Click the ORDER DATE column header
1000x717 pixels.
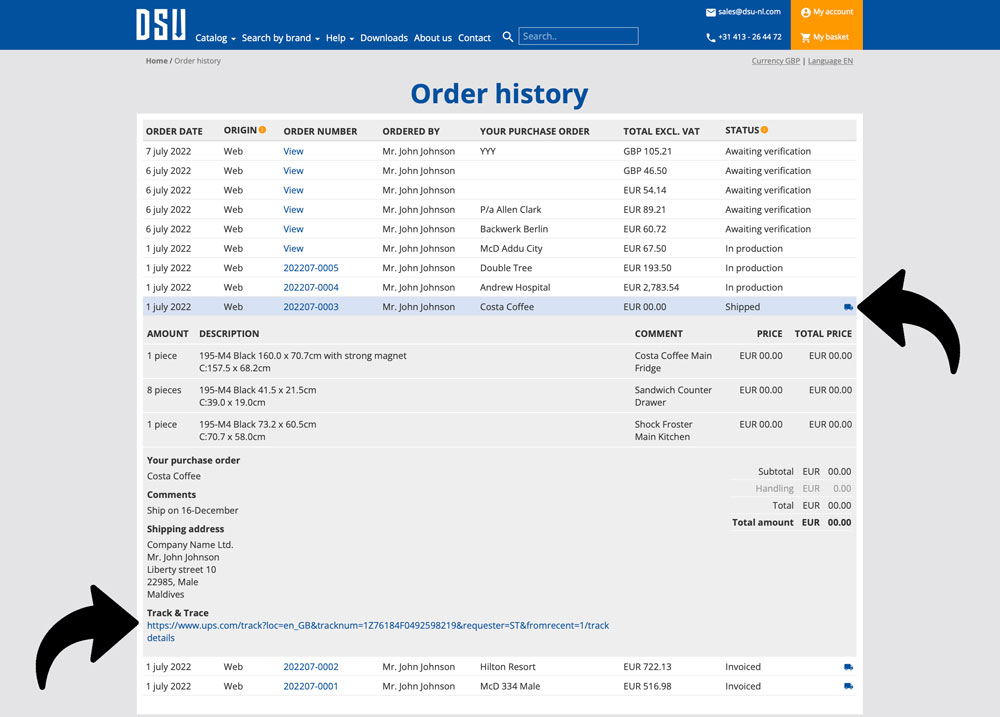click(174, 131)
